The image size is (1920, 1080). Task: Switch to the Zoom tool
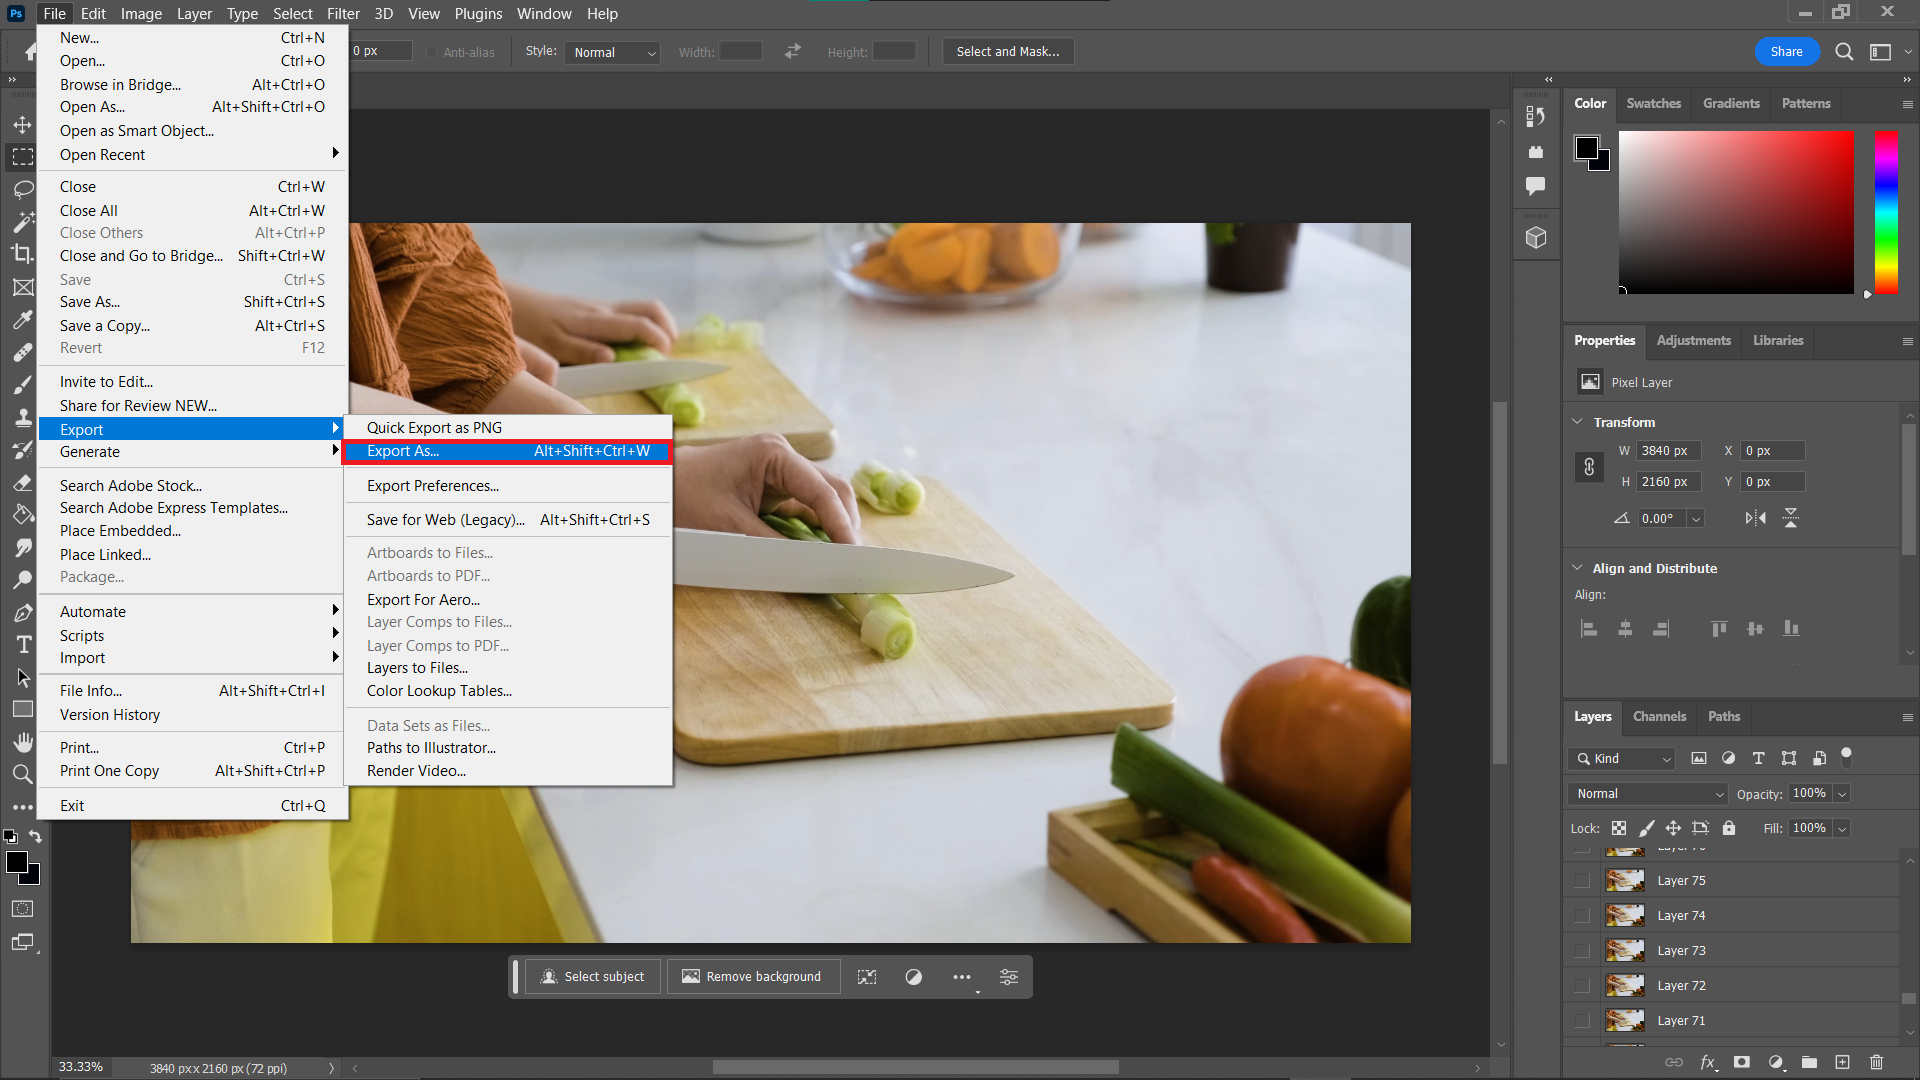pos(22,774)
